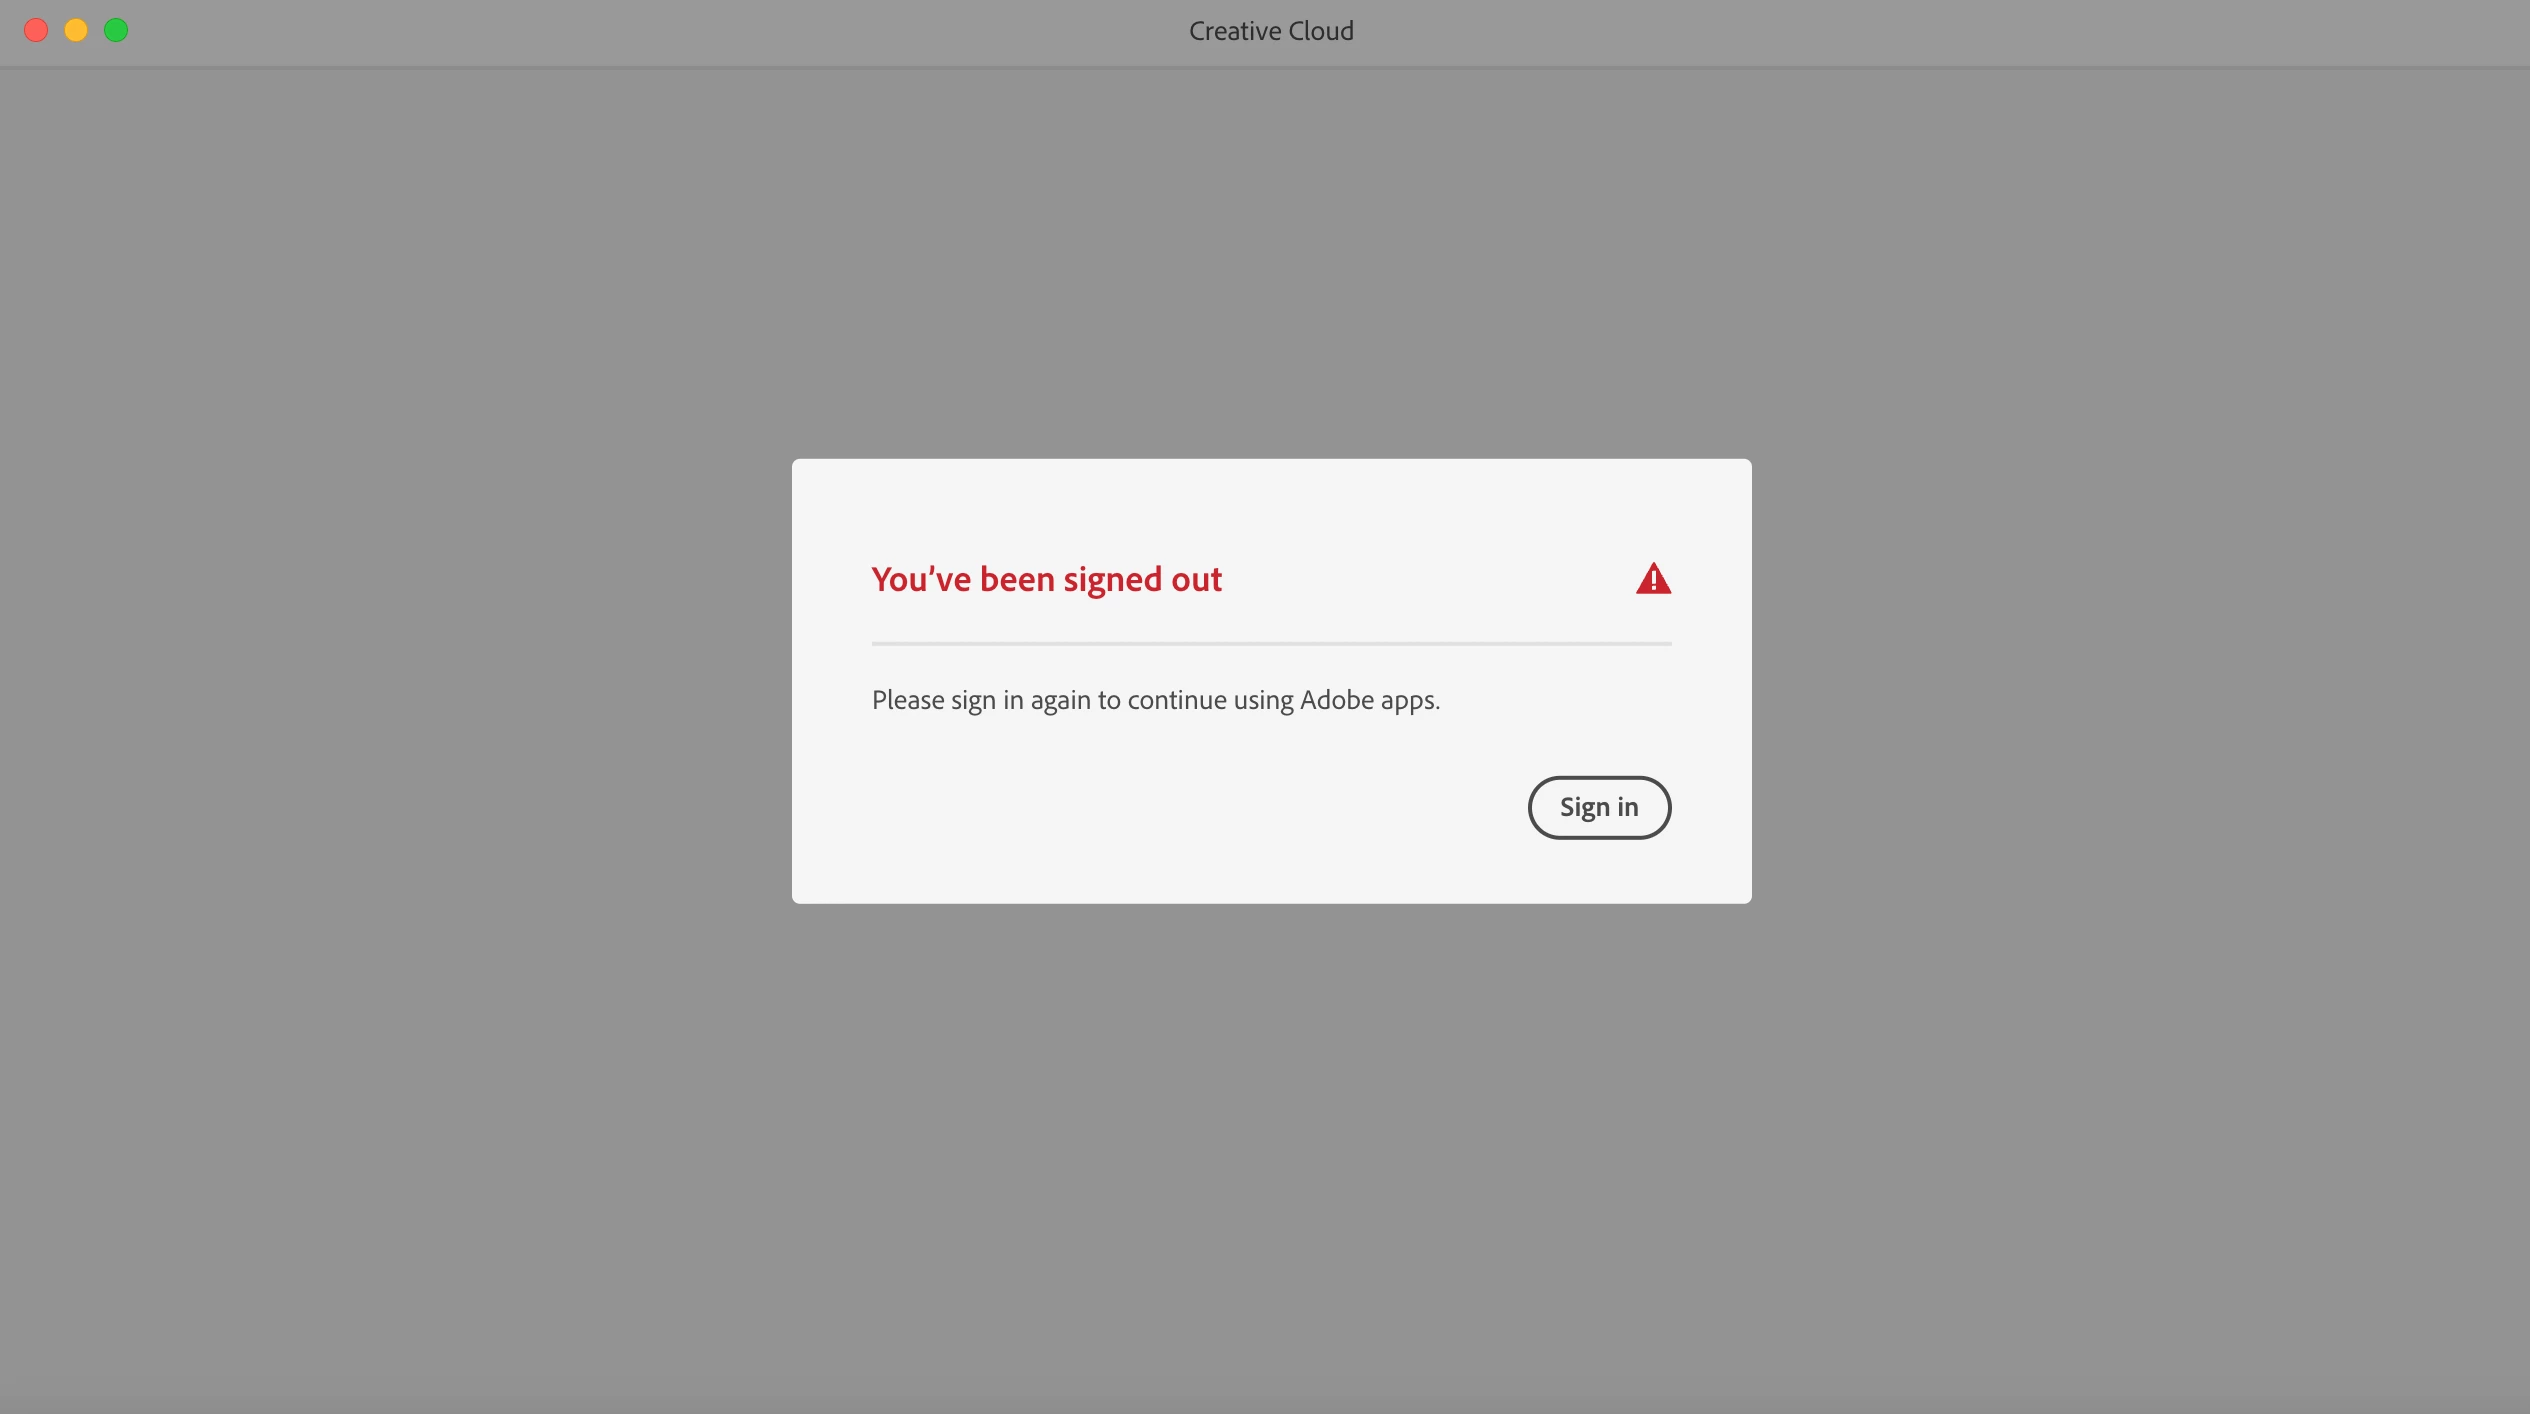Image resolution: width=2530 pixels, height=1414 pixels.
Task: Click the Sign in button
Action: tap(1598, 807)
